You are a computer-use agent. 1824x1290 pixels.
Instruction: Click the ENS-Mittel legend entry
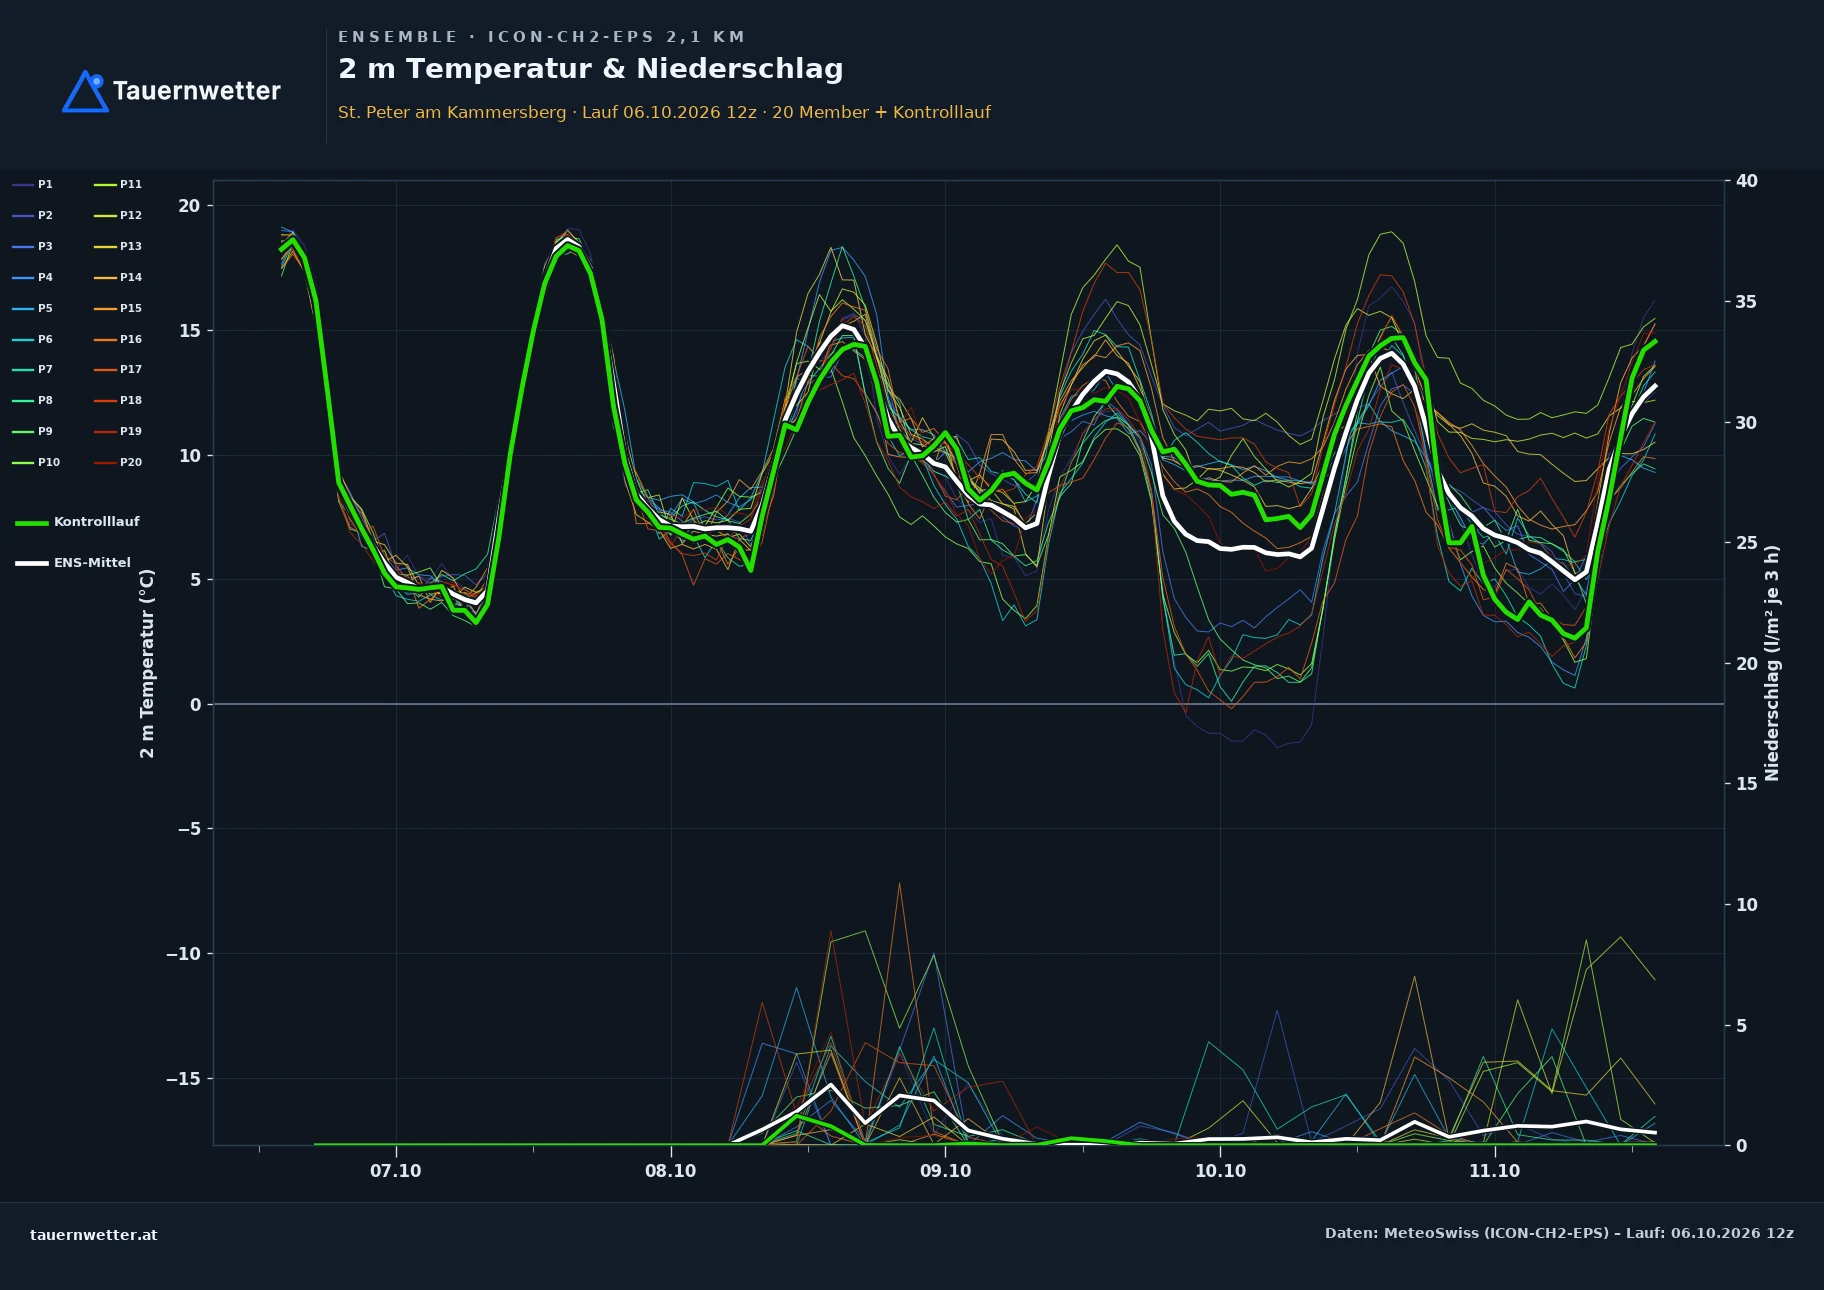click(x=73, y=563)
